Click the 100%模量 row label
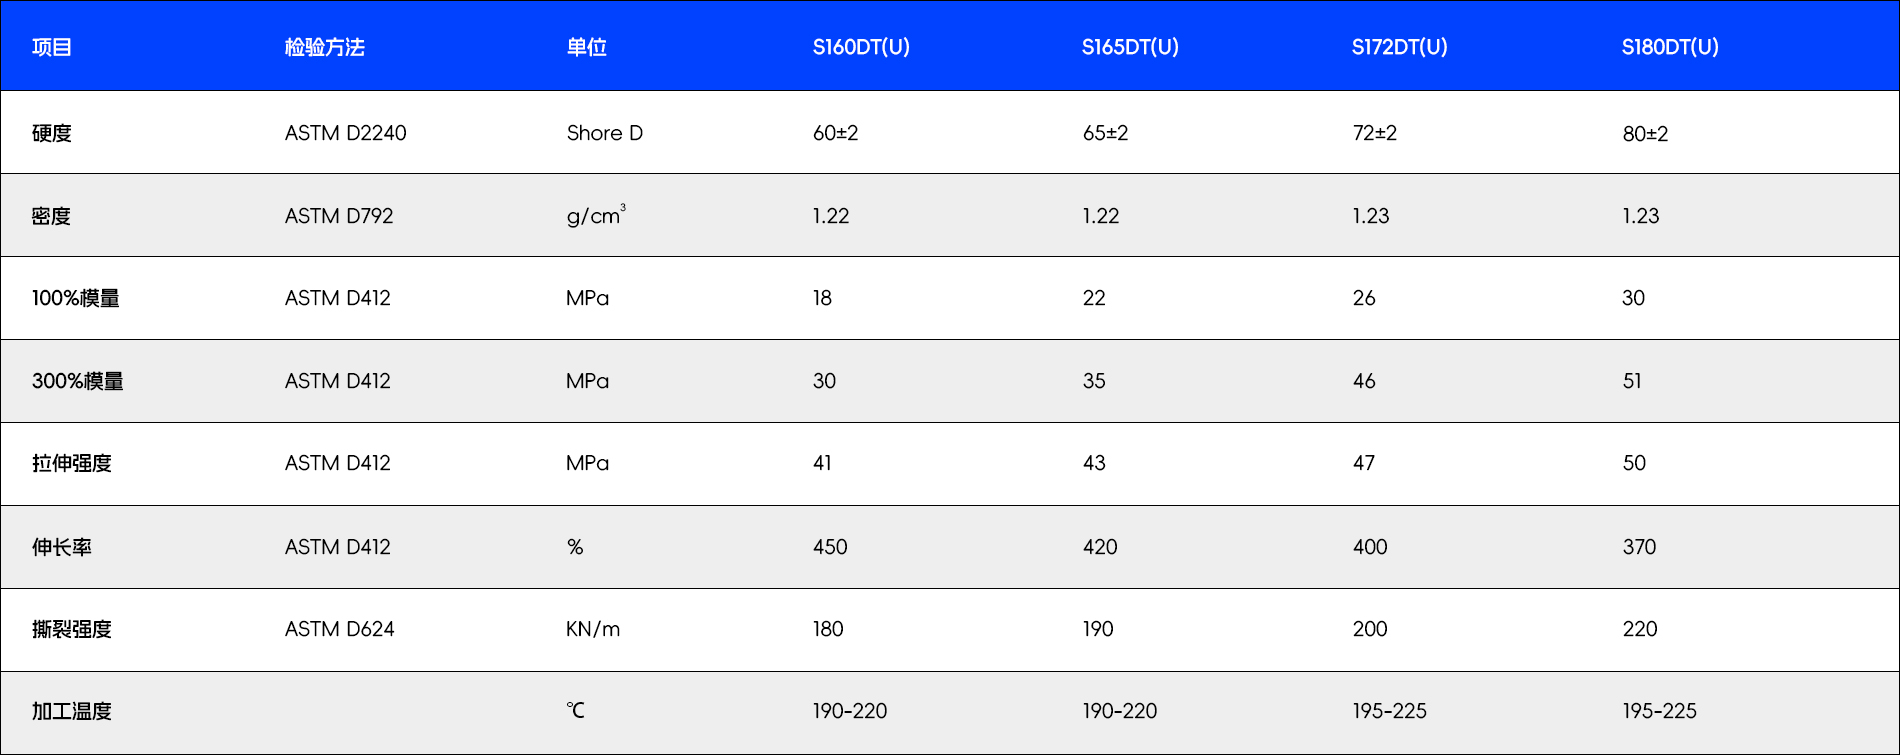The height and width of the screenshot is (755, 1900). (76, 298)
